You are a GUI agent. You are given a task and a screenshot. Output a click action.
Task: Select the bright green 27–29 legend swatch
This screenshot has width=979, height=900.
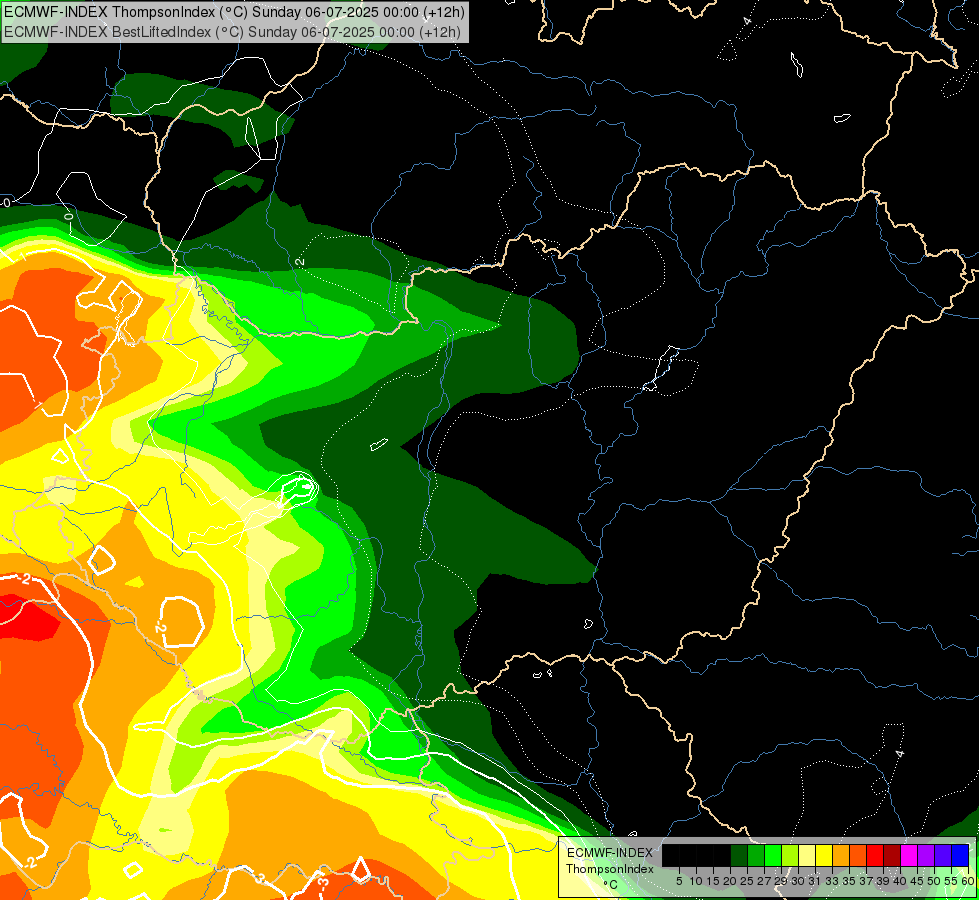point(773,856)
